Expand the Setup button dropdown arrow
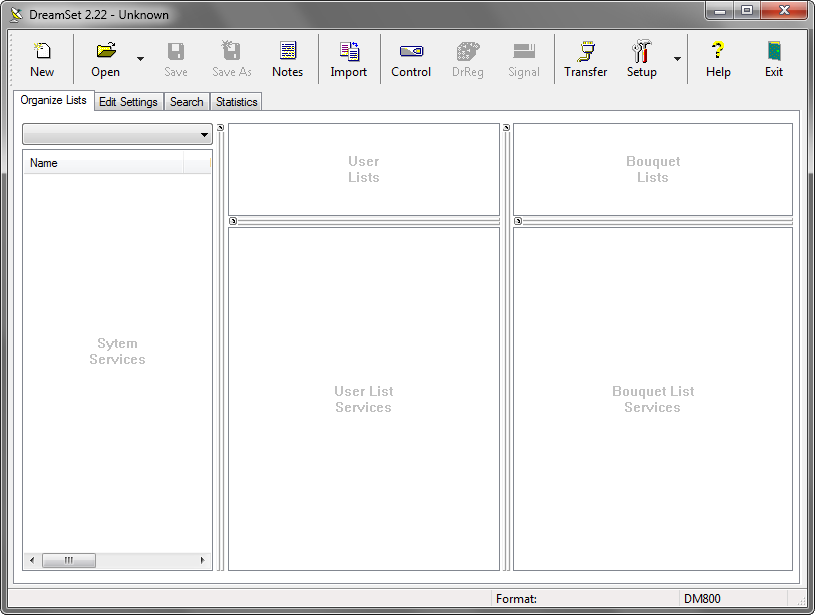 pos(677,59)
